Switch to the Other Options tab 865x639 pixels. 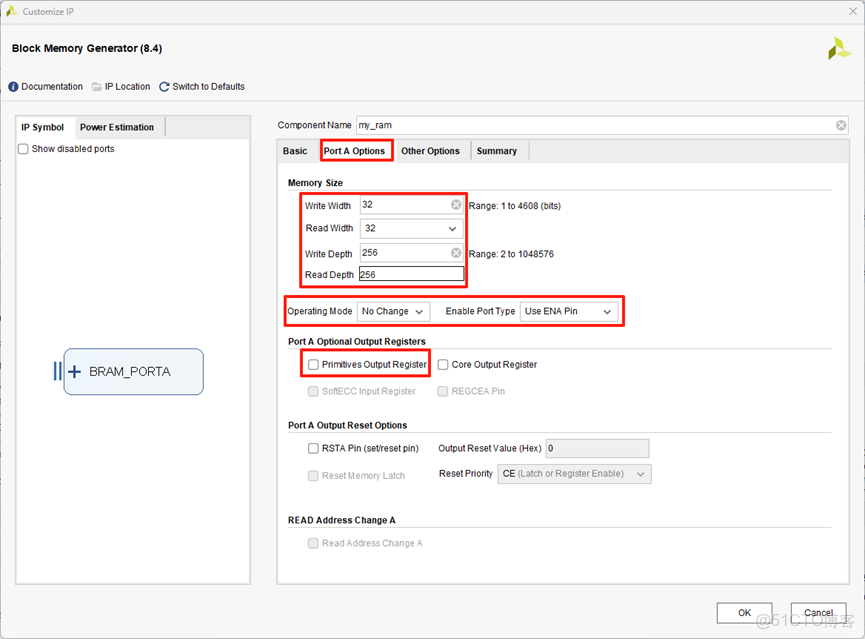click(430, 151)
